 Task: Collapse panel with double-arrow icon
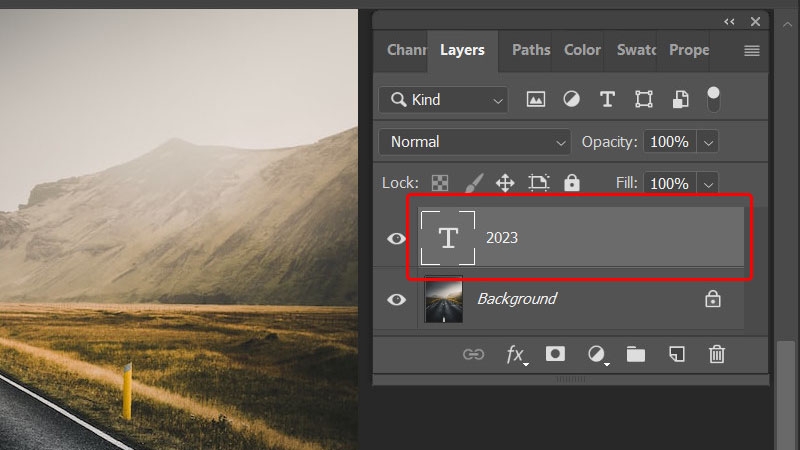click(x=729, y=21)
